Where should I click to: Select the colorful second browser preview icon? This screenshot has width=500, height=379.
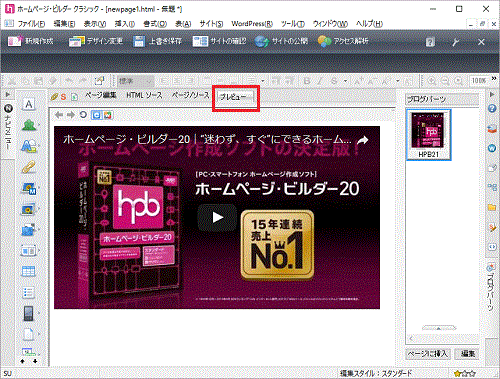tap(107, 115)
